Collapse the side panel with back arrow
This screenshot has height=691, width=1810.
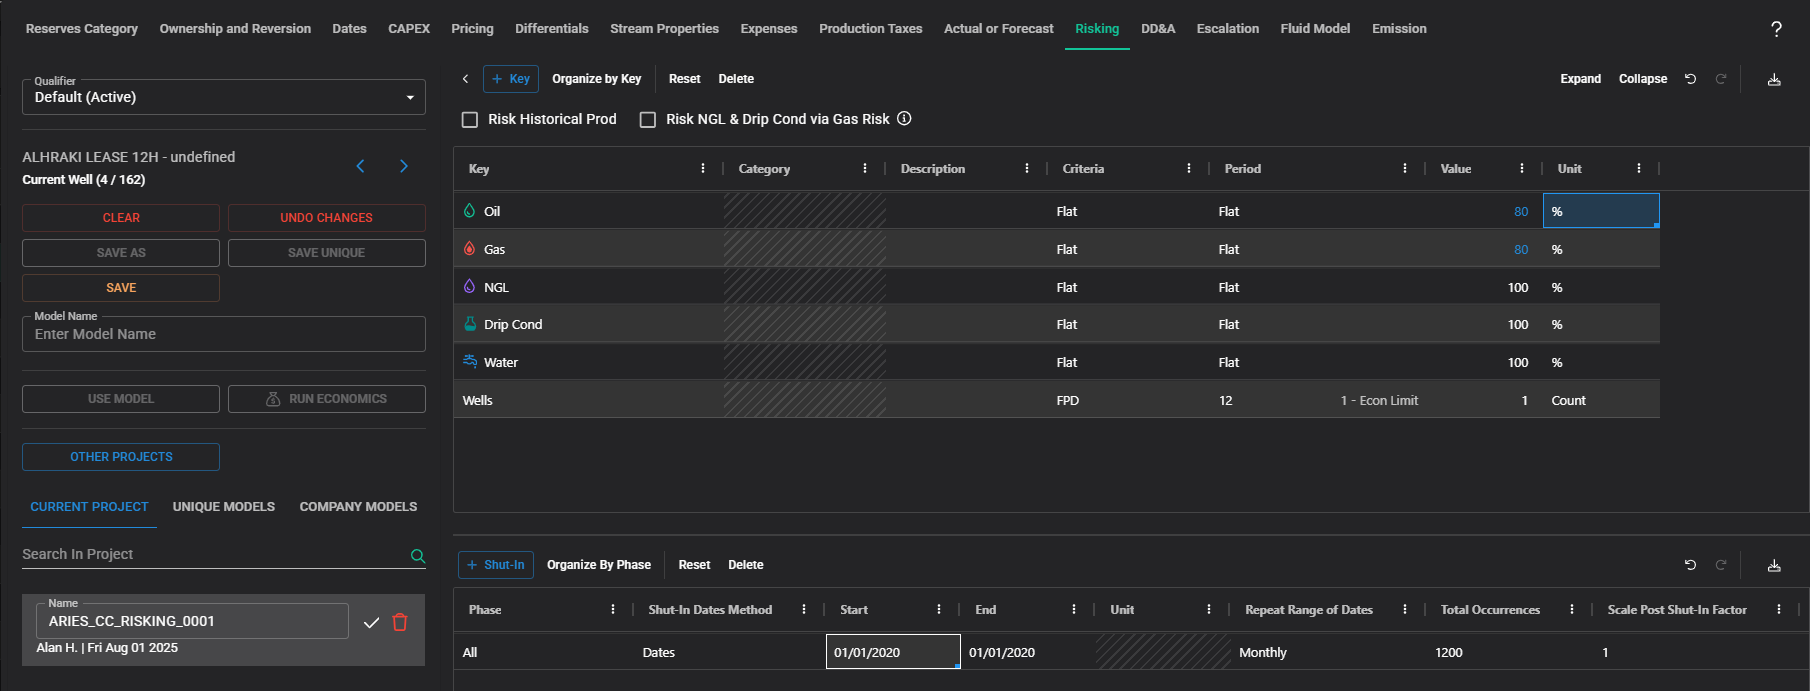(x=465, y=79)
